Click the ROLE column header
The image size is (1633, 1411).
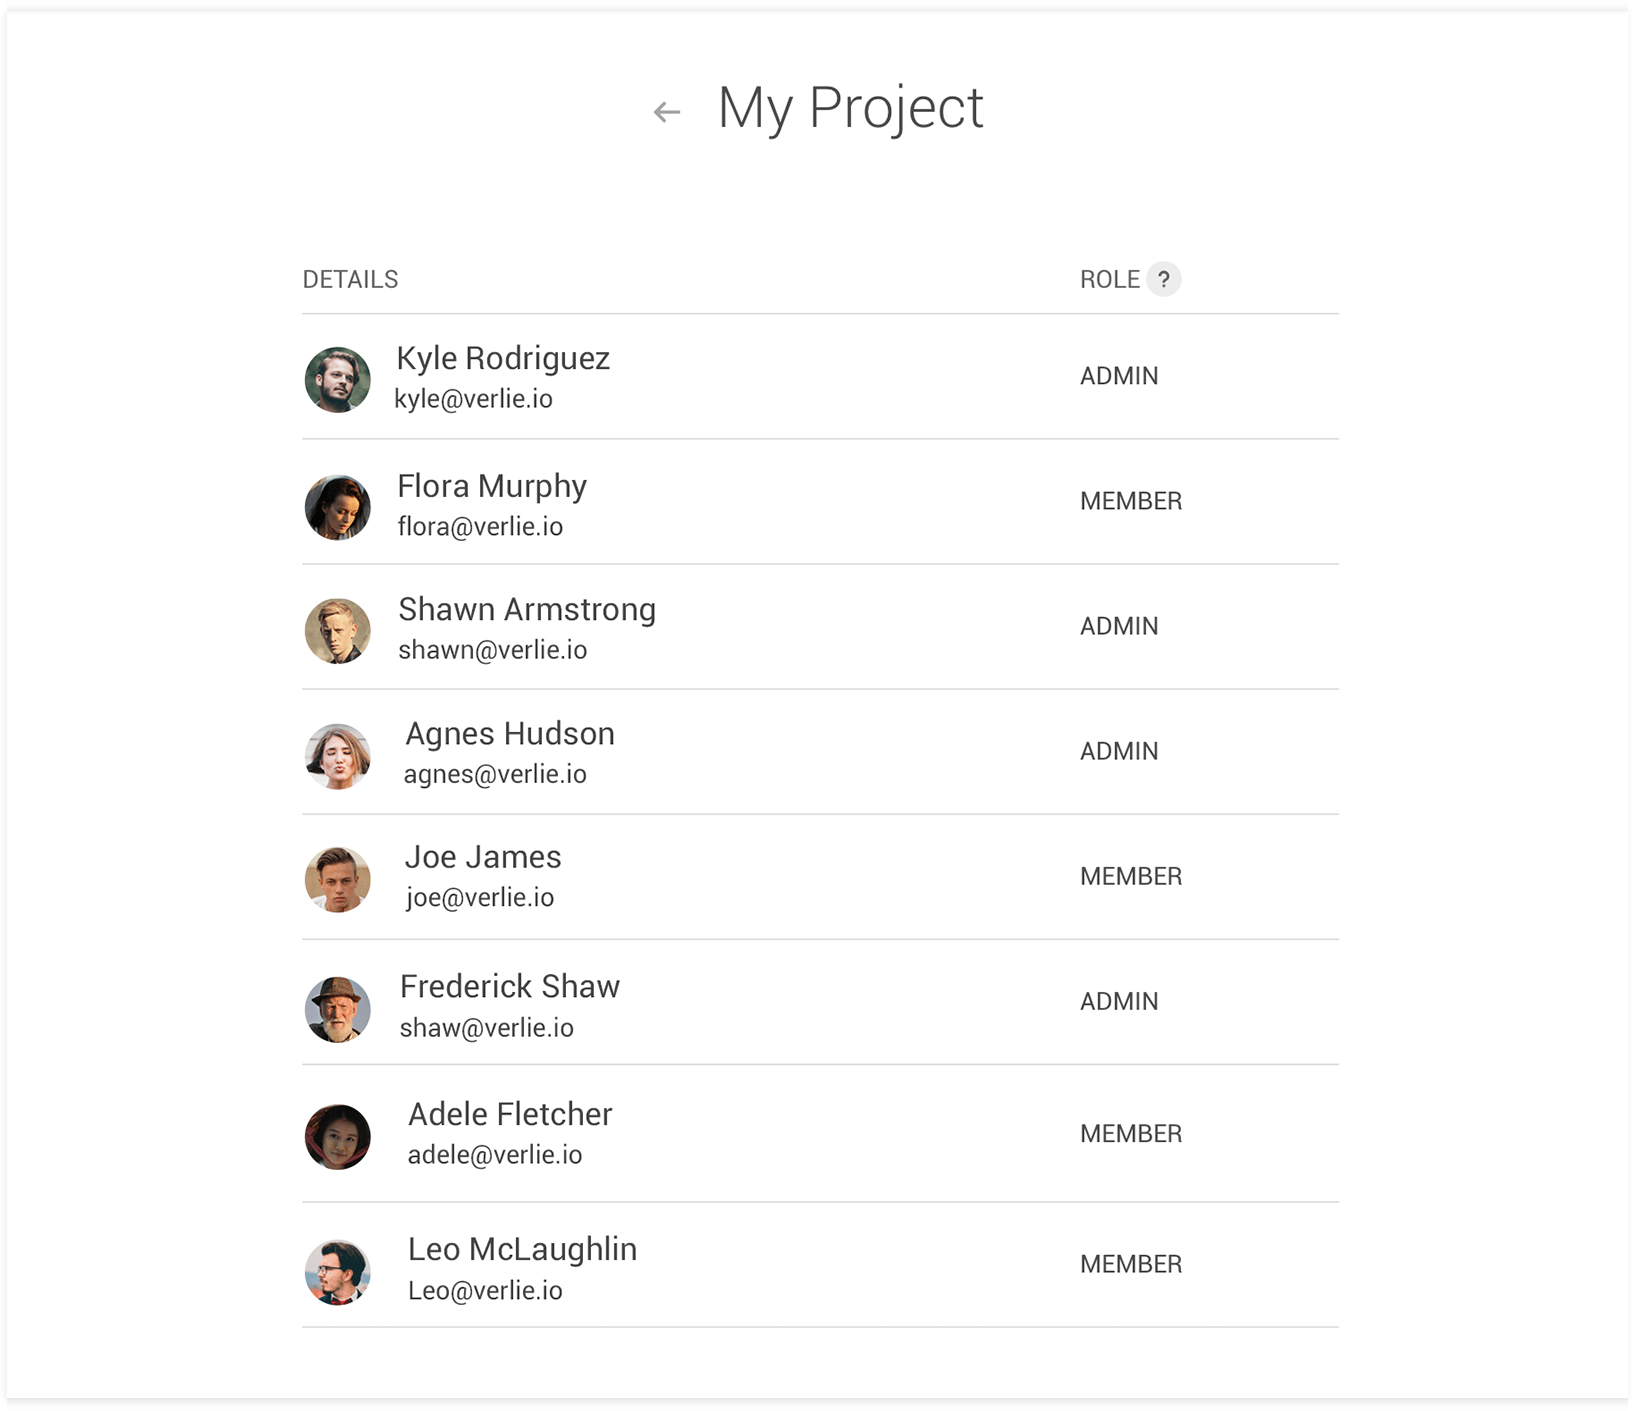point(1109,280)
